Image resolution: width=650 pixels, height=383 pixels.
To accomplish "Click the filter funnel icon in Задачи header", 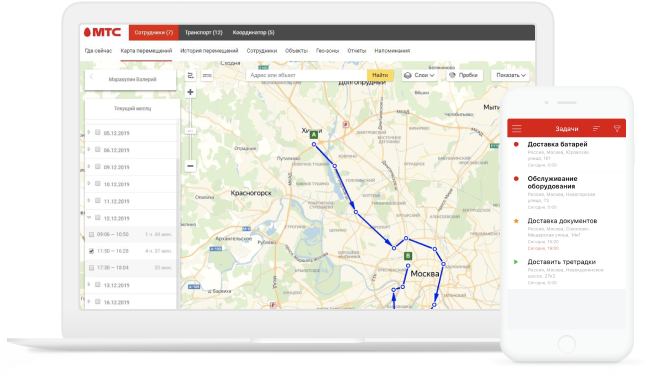I will [617, 128].
